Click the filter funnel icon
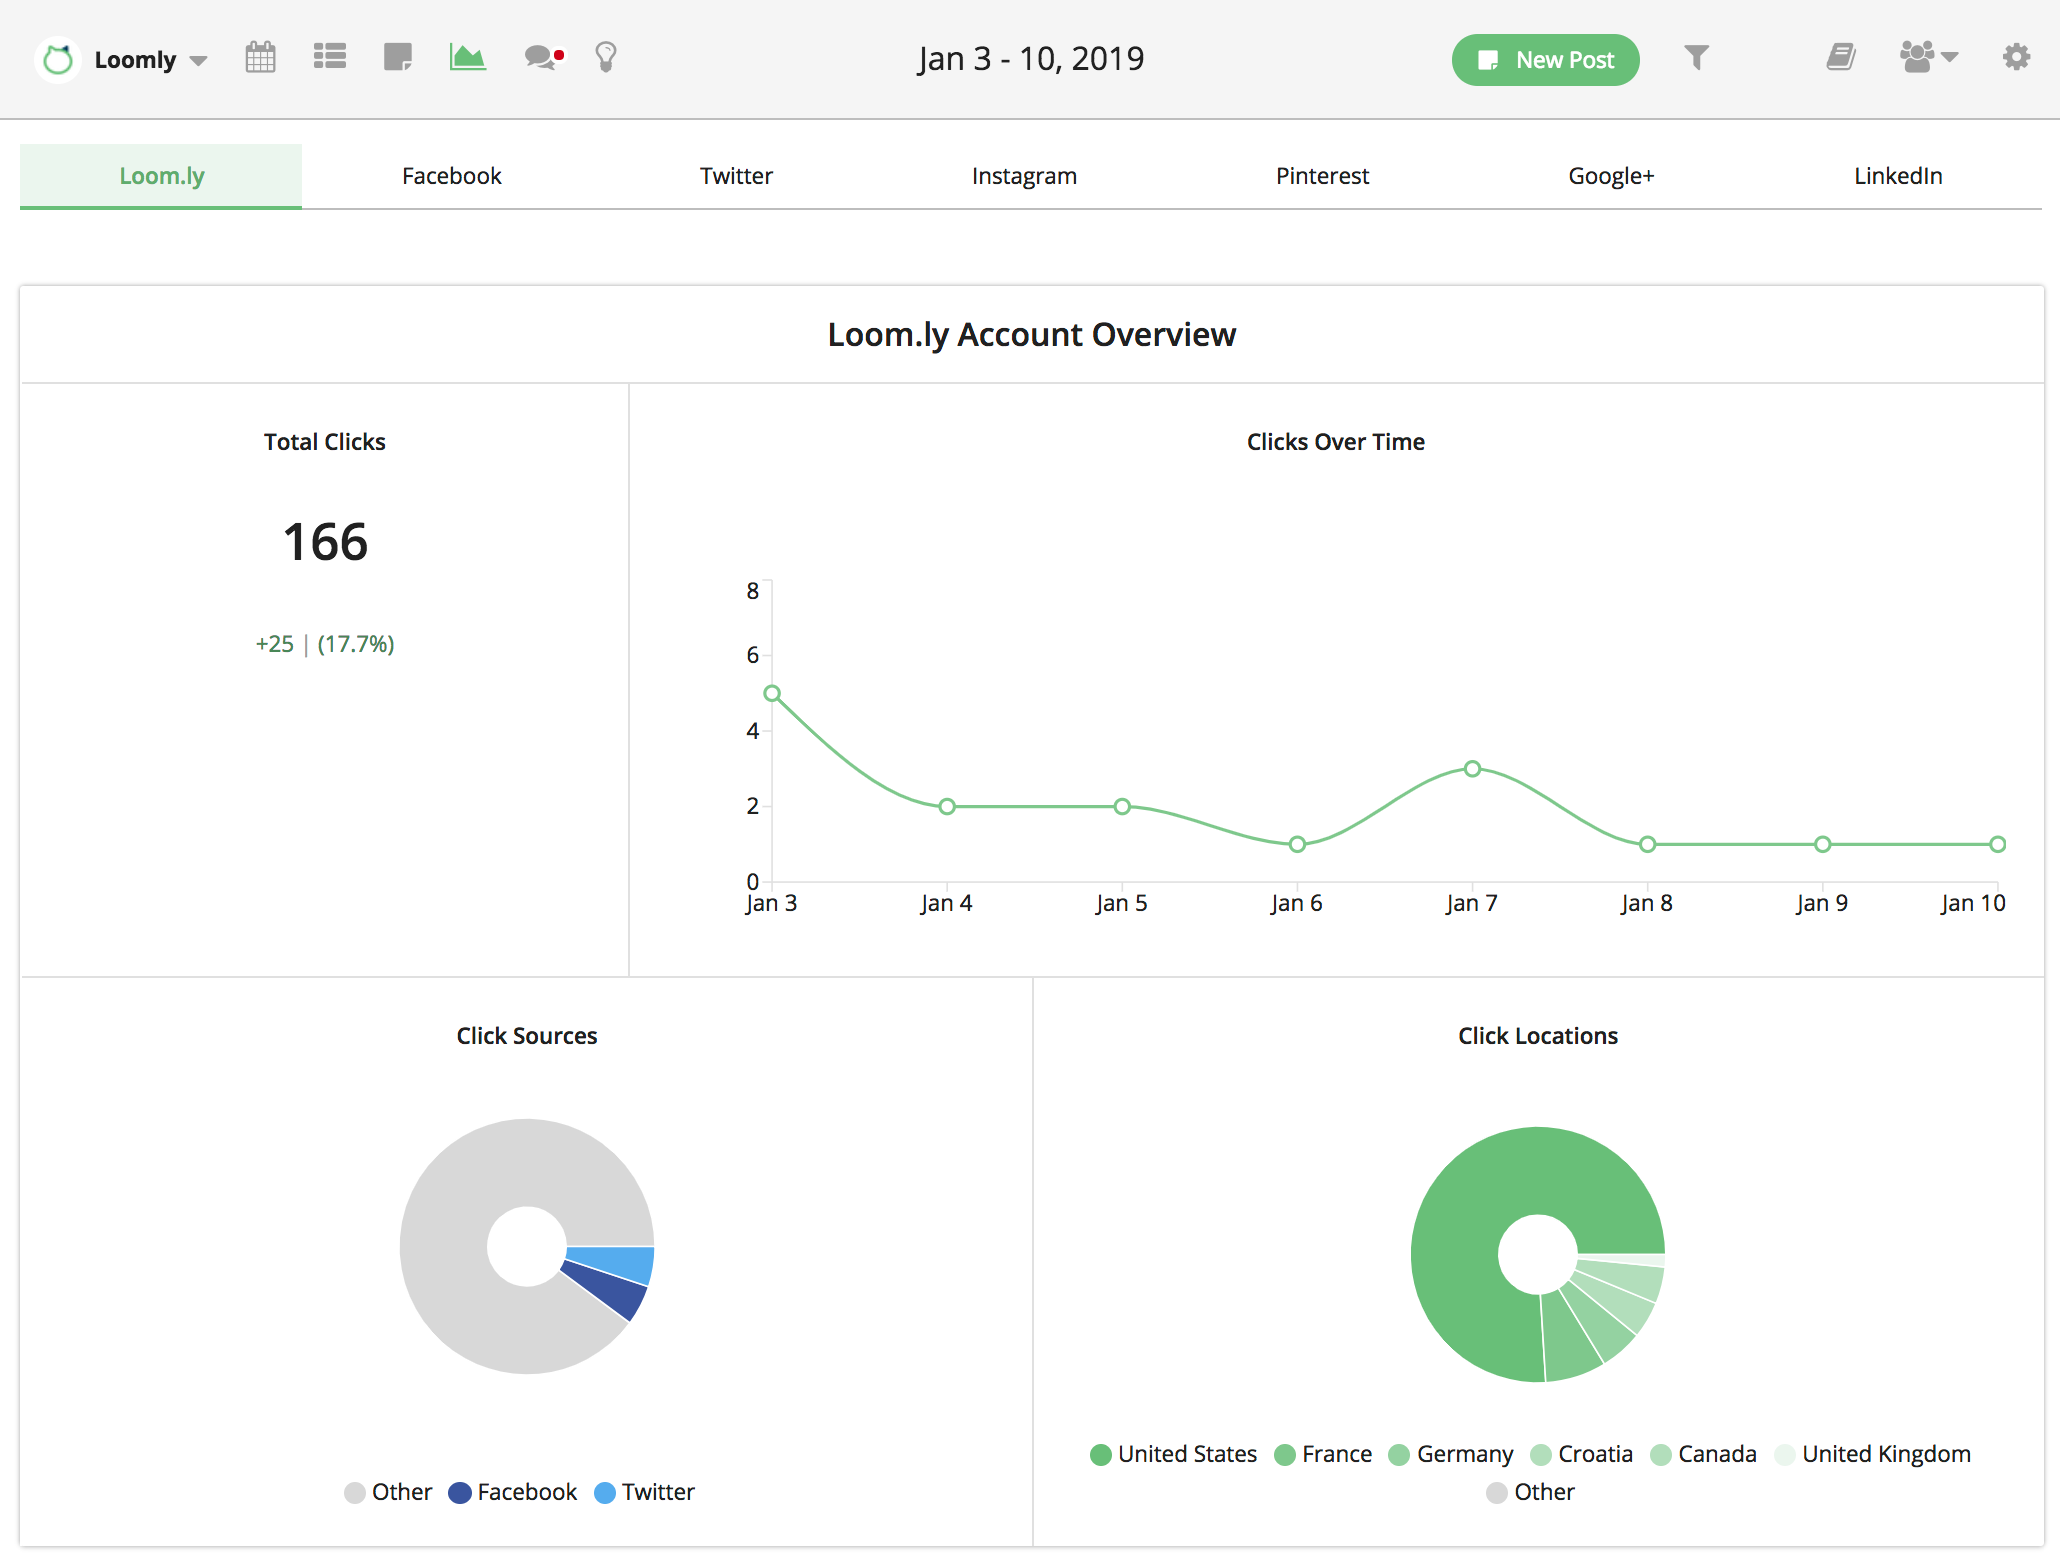This screenshot has width=2060, height=1564. [1696, 57]
